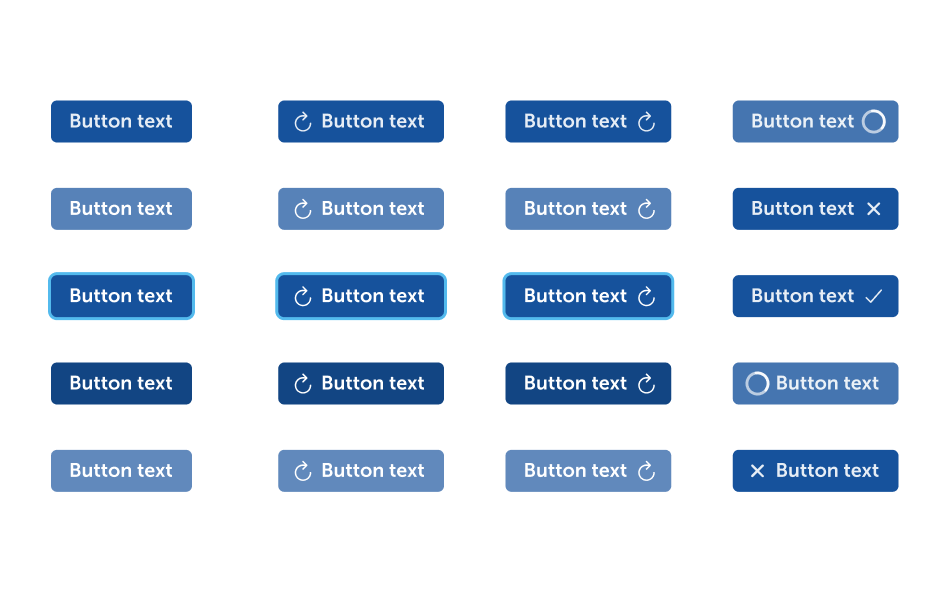
Task: Click the leading refresh icon in the bottom row
Action: coord(303,471)
